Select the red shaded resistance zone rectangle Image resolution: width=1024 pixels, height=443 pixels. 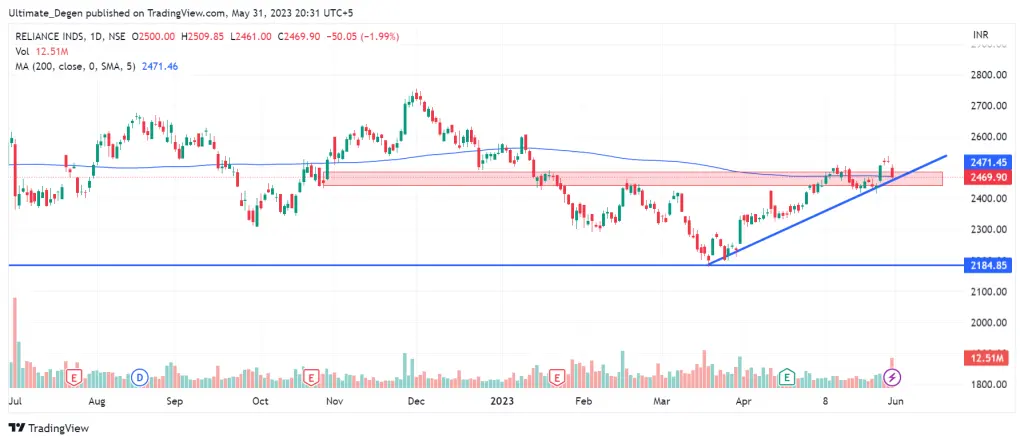point(633,179)
